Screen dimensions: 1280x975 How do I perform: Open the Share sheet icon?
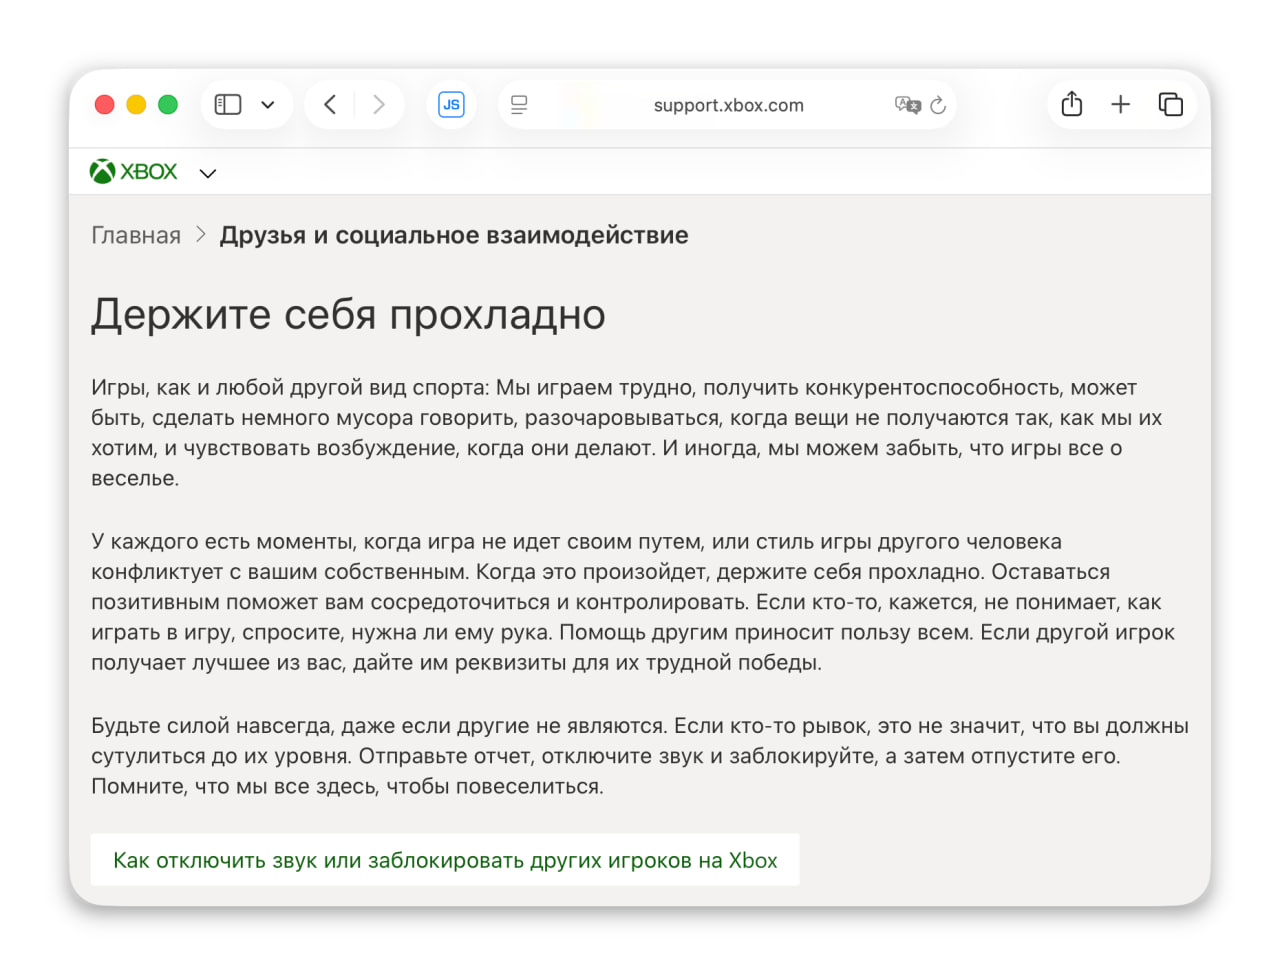pyautogui.click(x=1071, y=104)
